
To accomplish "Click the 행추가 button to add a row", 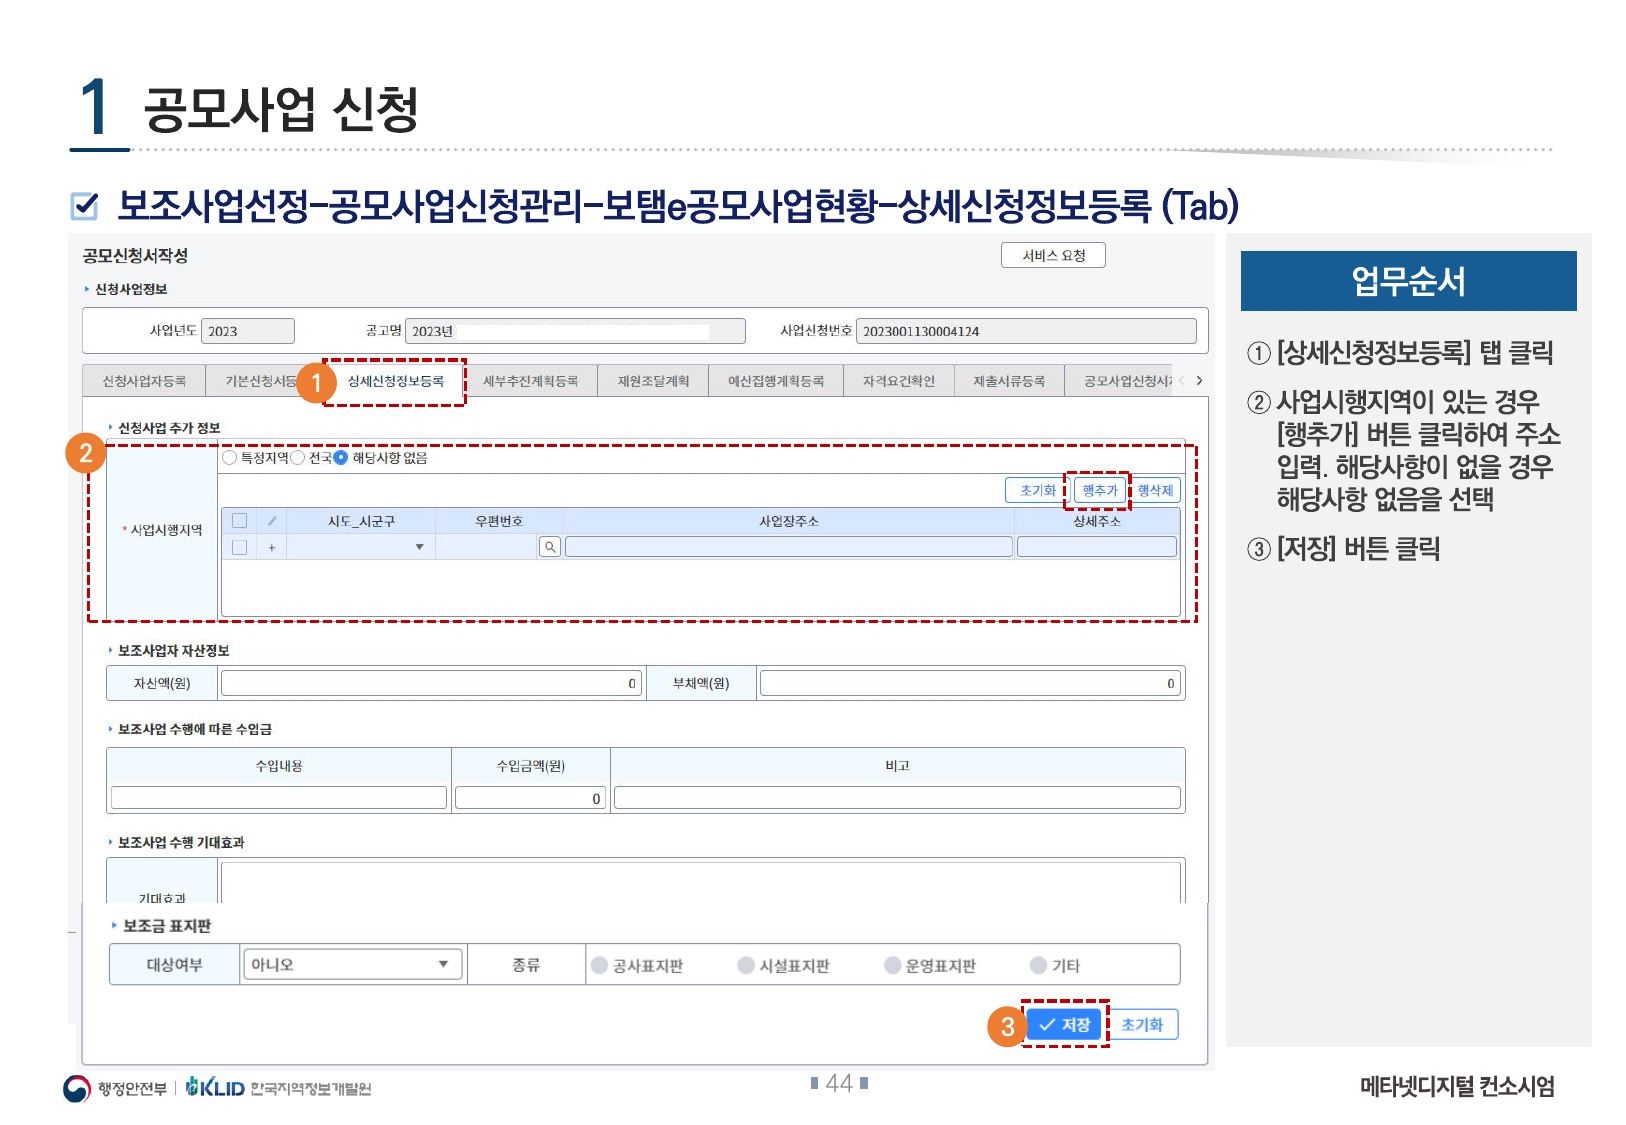I will [x=1099, y=490].
